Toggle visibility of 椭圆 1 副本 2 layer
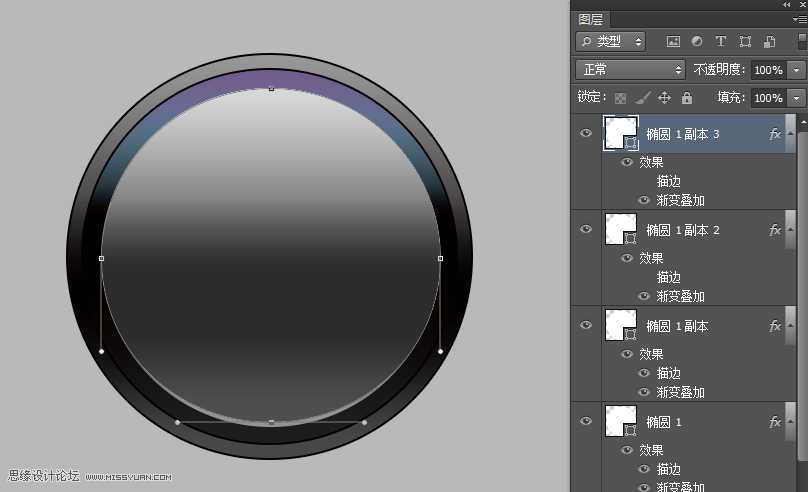 586,229
